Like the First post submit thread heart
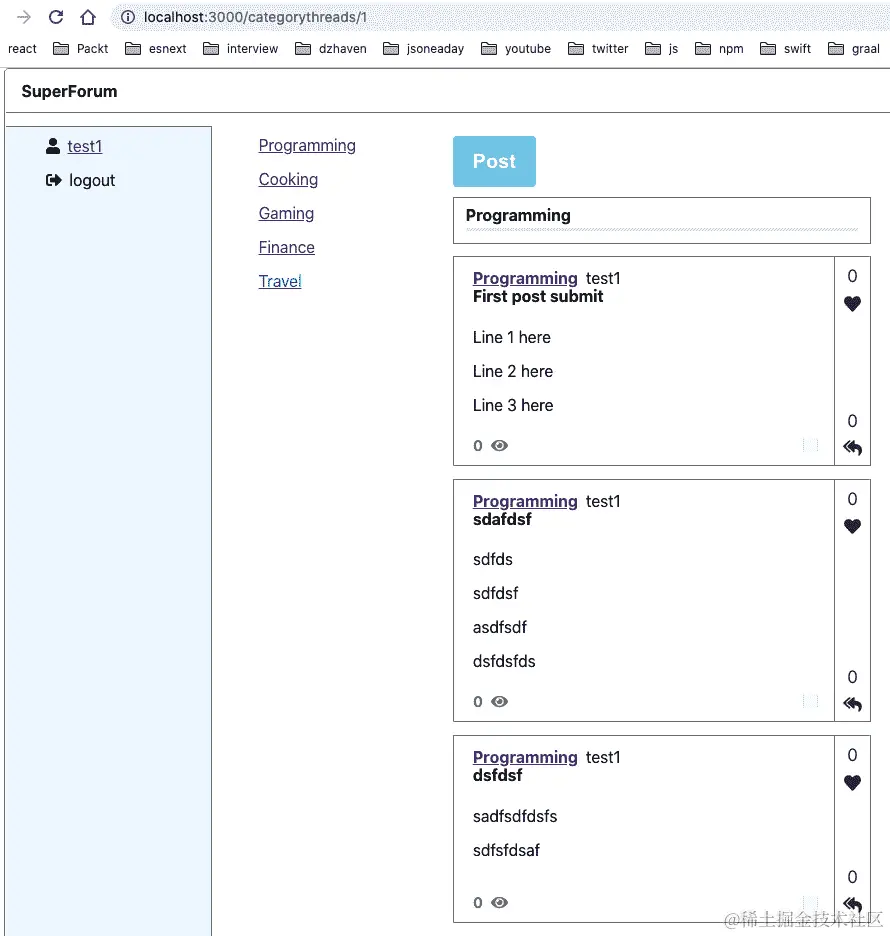The image size is (890, 936). point(852,304)
